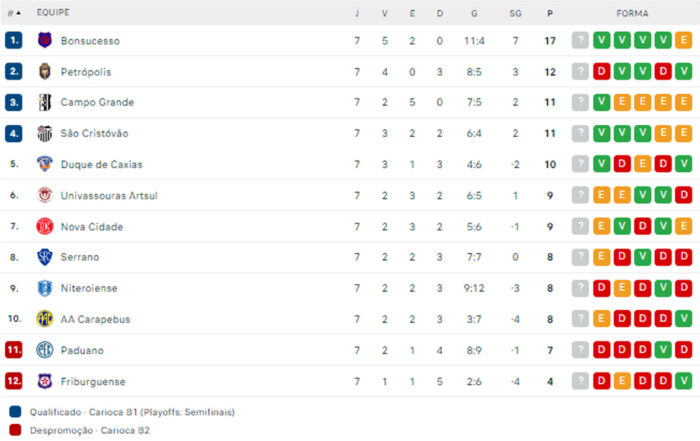Click Petrópolis's first red D form badge
700x441 pixels.
click(602, 72)
